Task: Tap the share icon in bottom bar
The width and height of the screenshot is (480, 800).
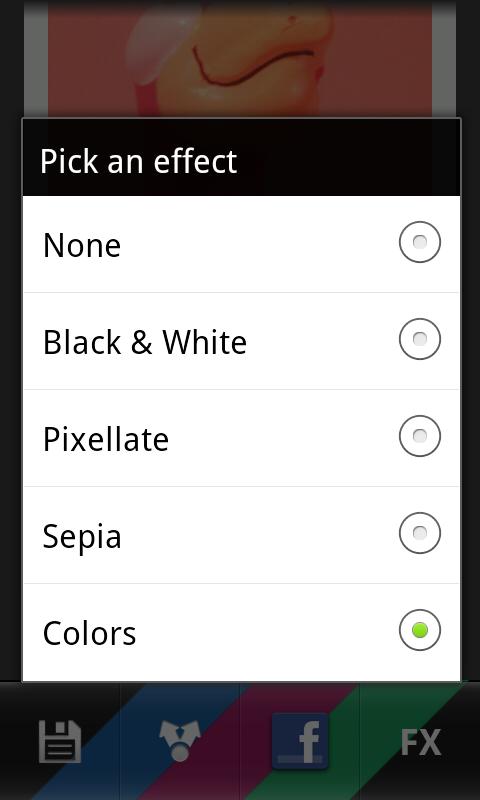Action: point(180,740)
